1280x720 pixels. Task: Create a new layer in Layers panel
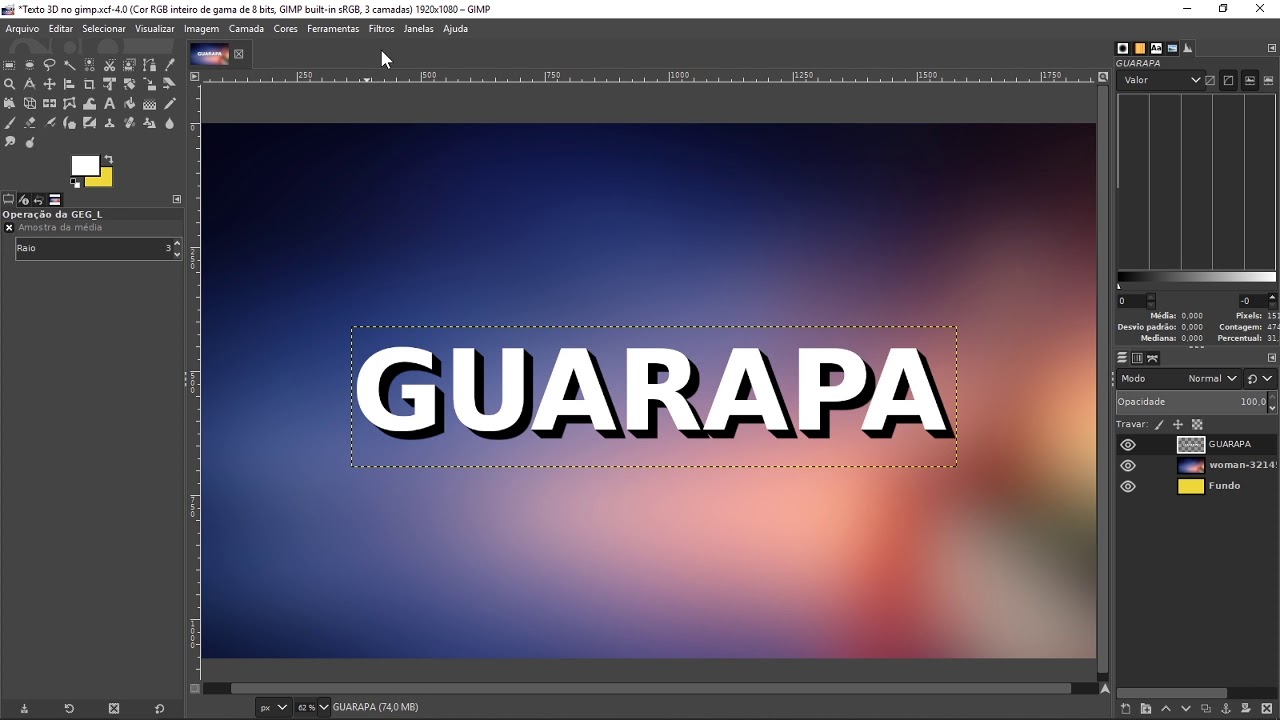[1125, 709]
